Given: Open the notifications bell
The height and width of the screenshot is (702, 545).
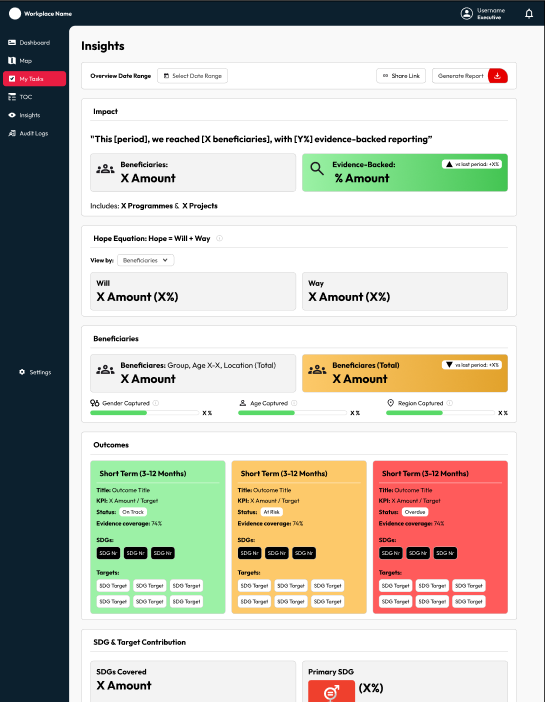Looking at the screenshot, I should point(529,14).
